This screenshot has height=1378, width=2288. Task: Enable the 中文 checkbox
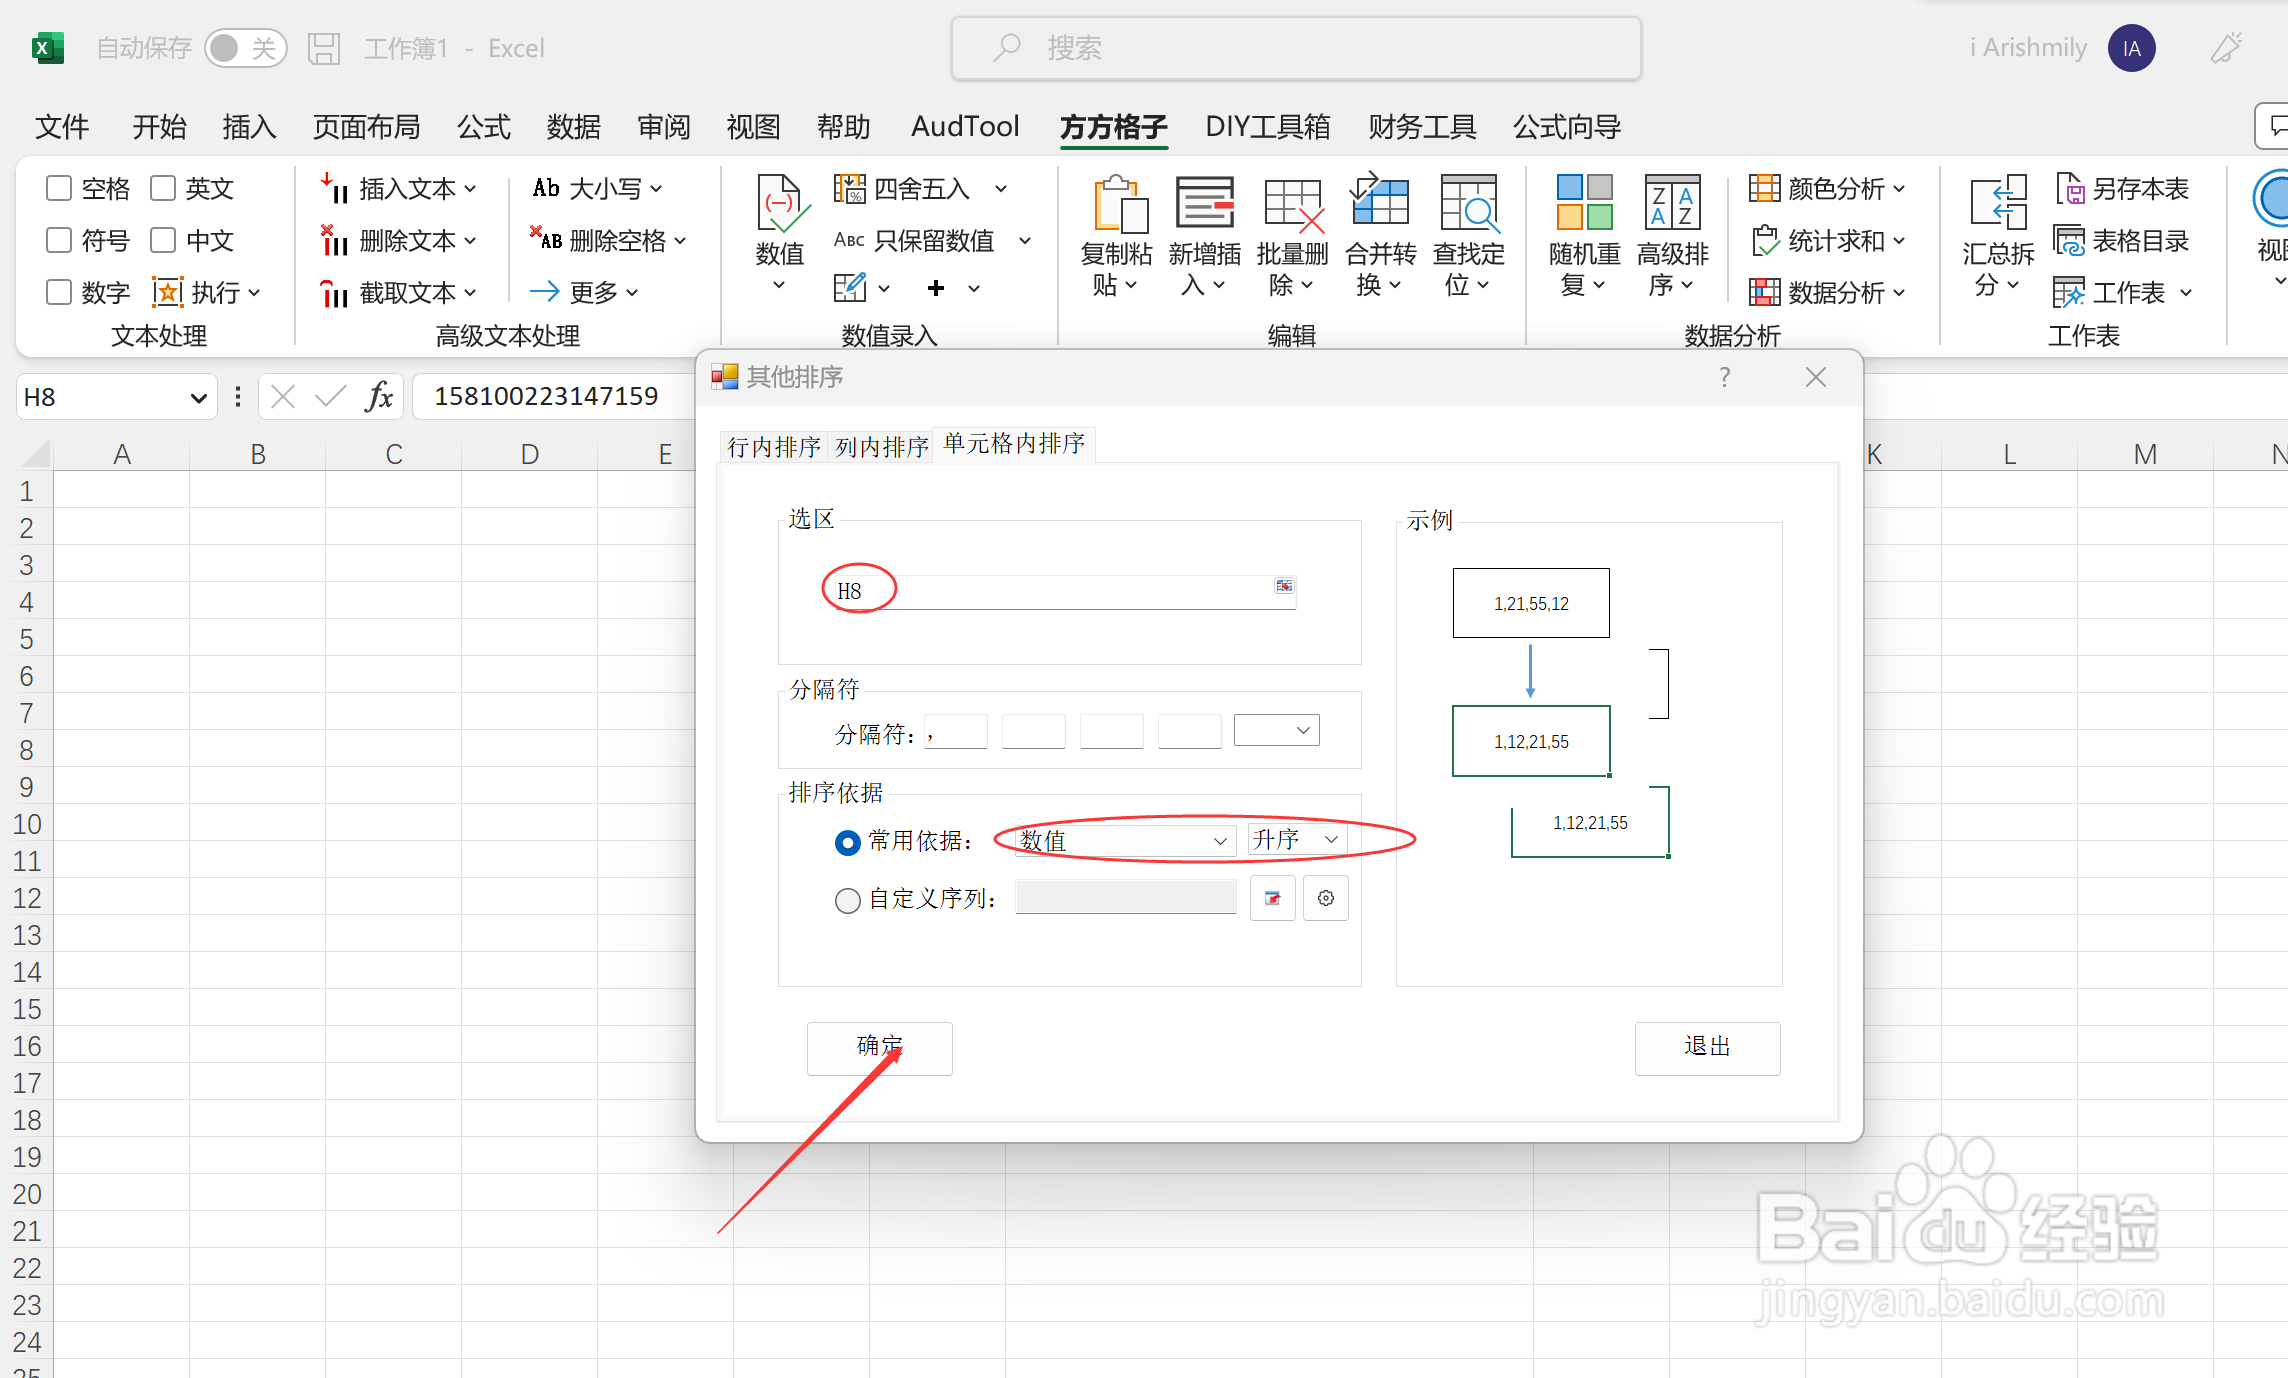(x=163, y=240)
